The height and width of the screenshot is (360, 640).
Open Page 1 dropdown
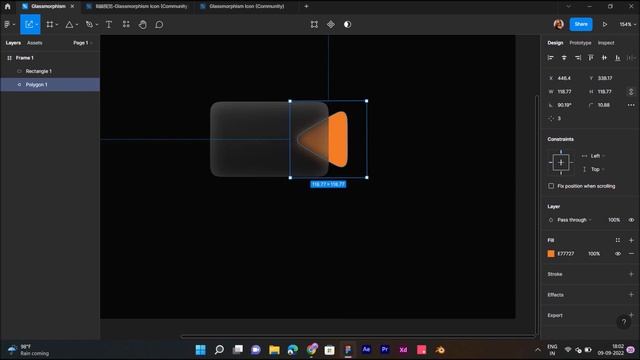(83, 43)
